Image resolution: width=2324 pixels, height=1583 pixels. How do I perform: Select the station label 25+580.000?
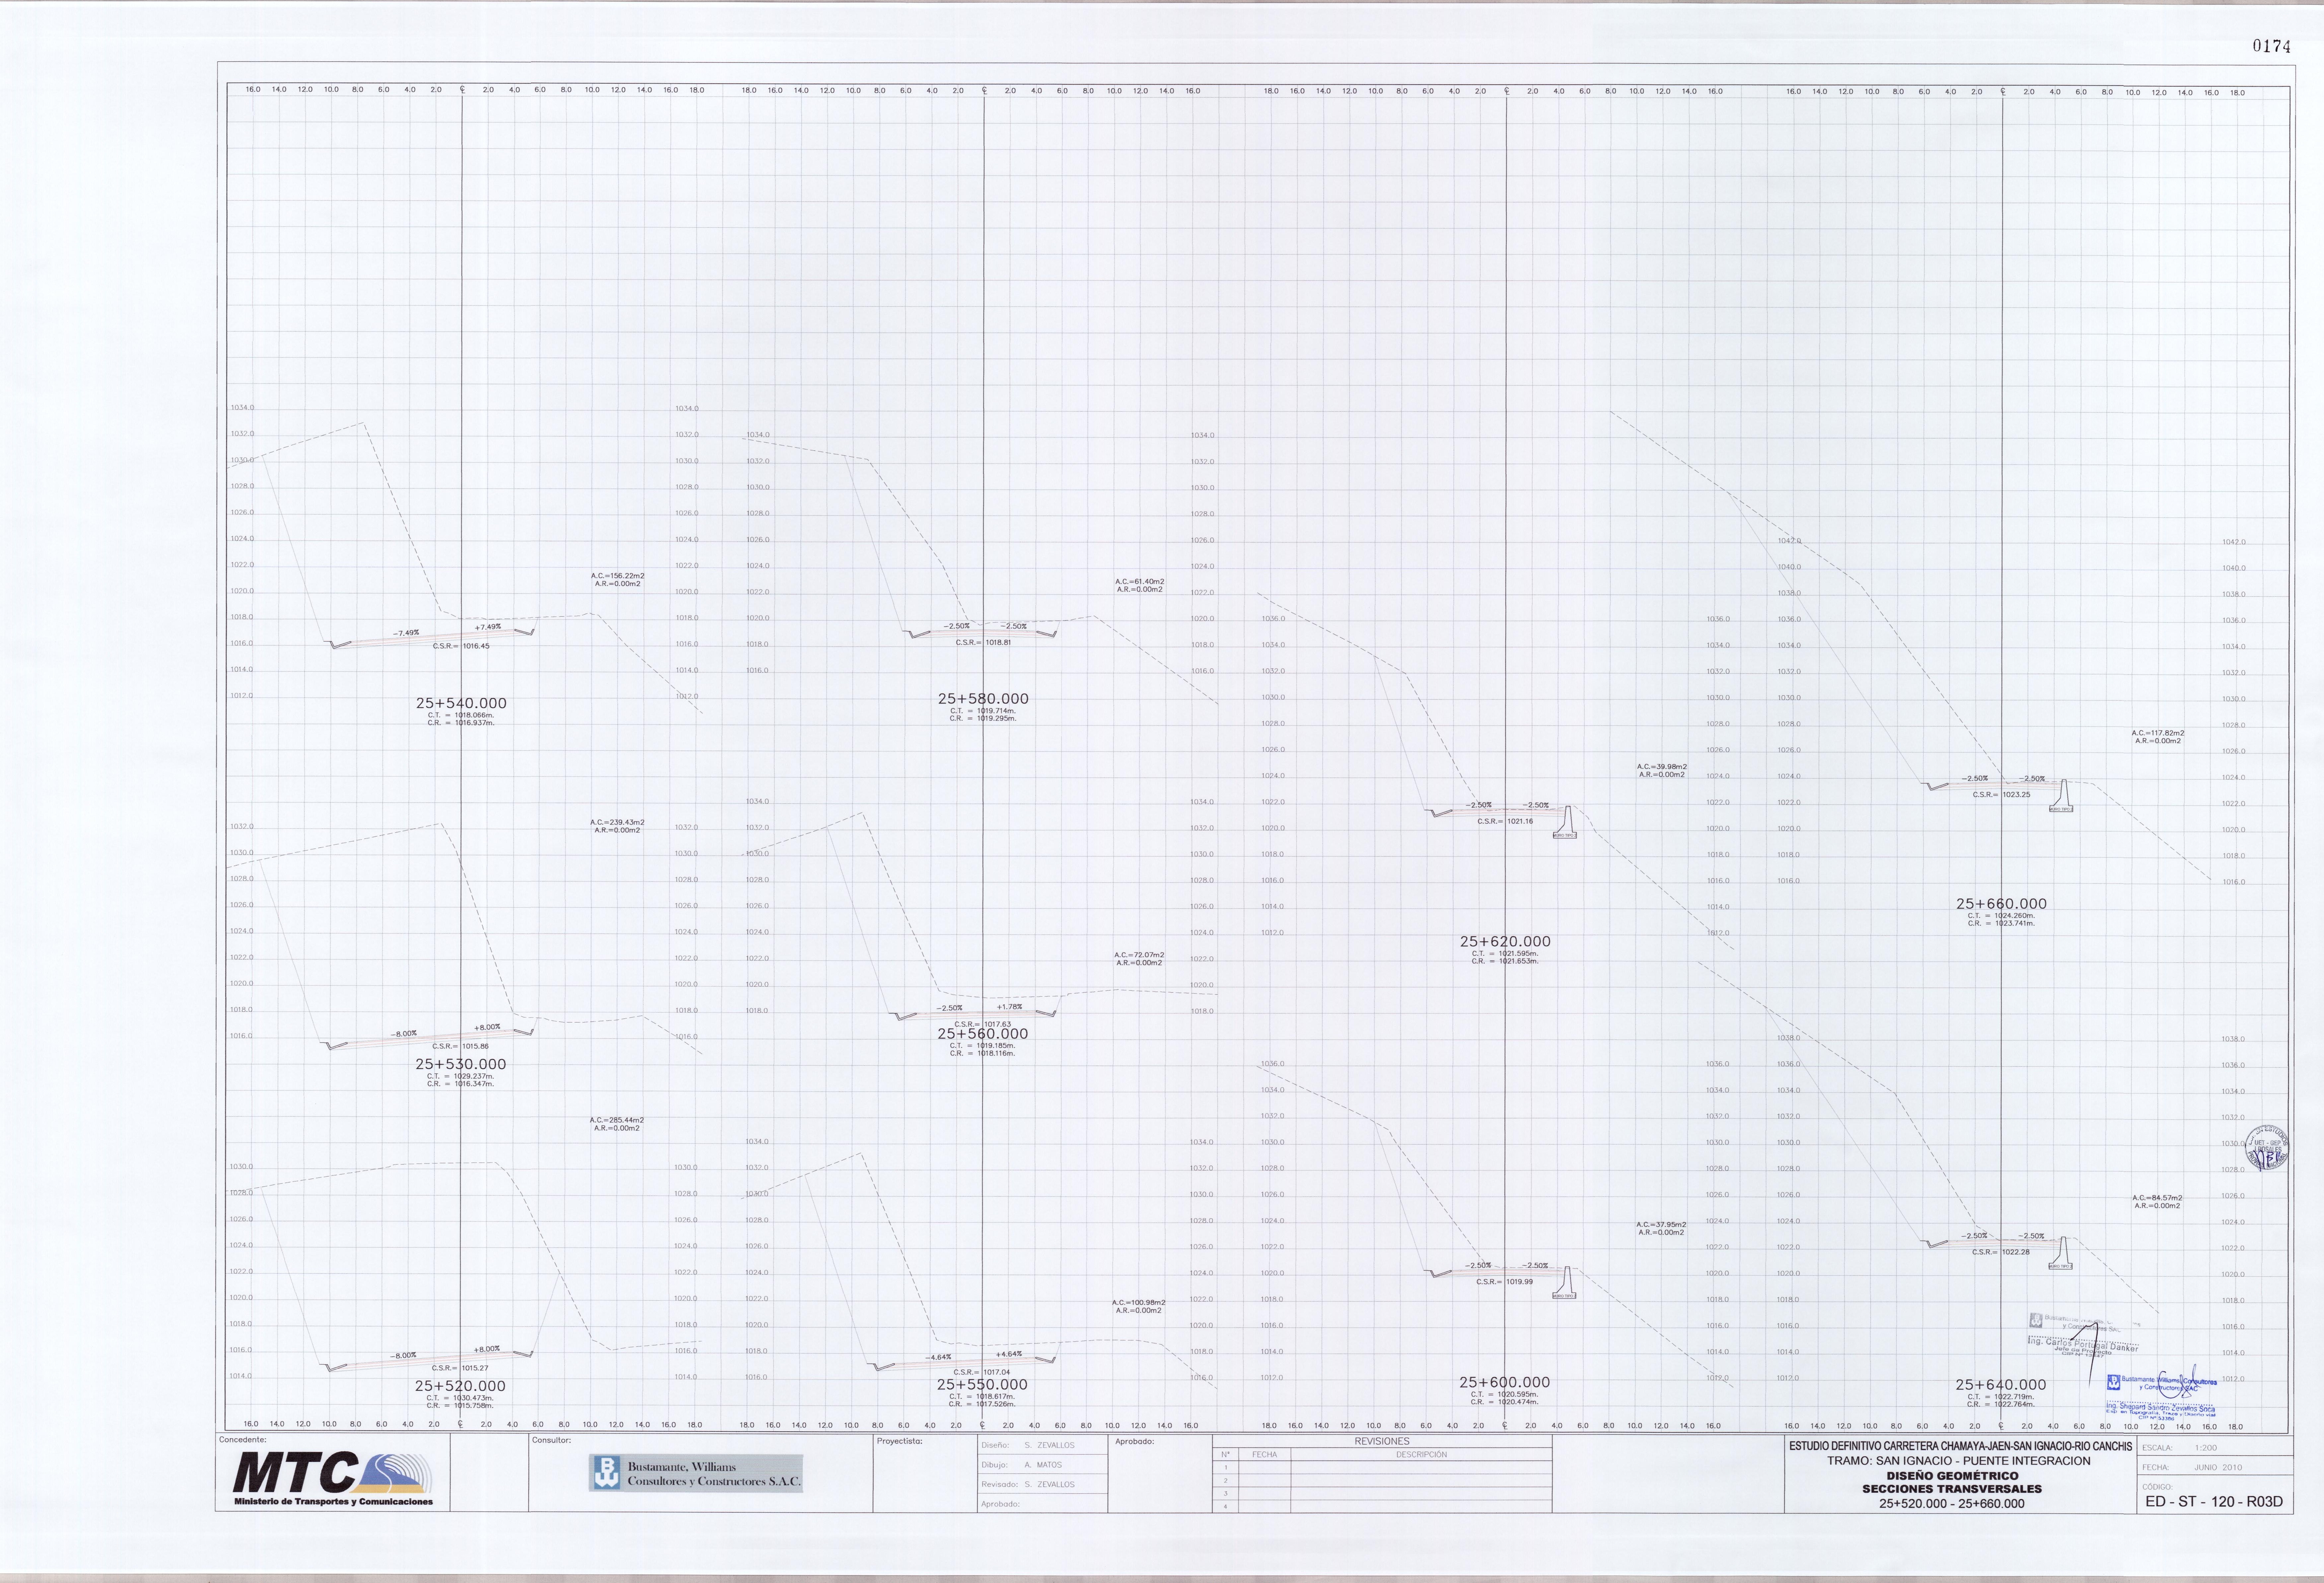click(x=983, y=699)
